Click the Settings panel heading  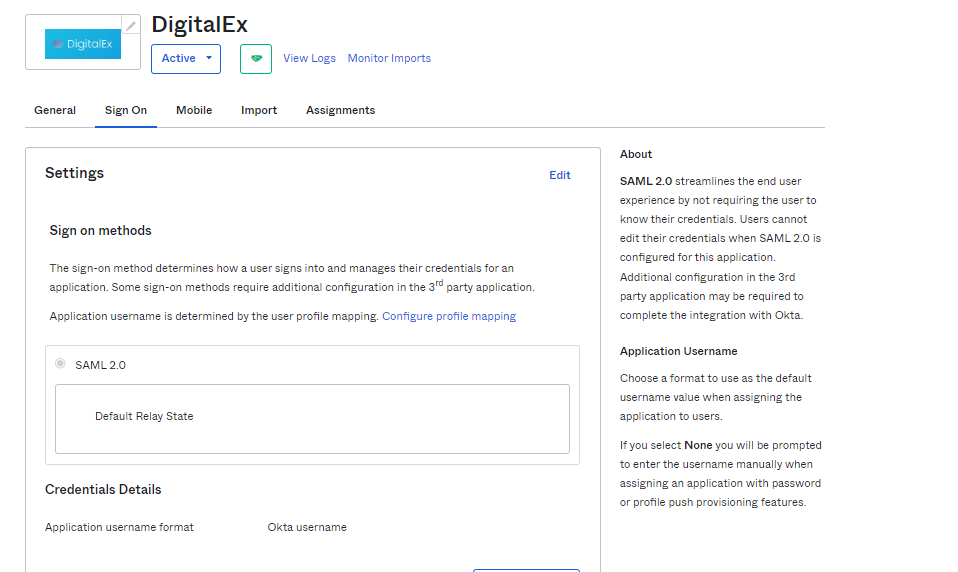74,174
